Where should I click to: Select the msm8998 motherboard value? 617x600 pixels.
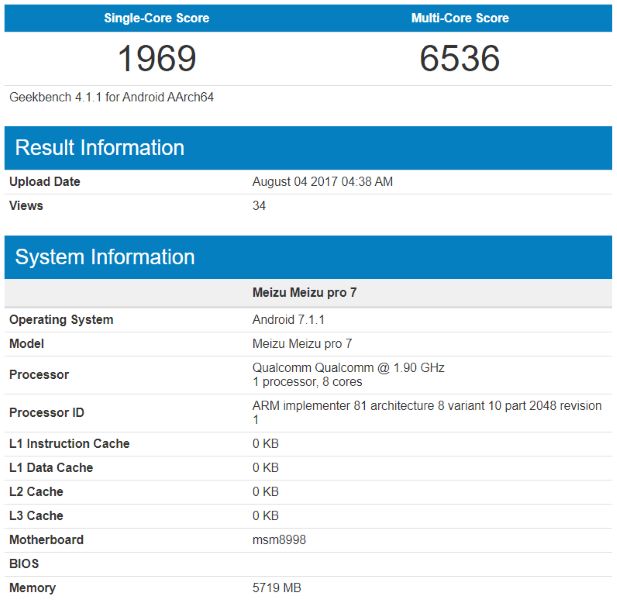tap(279, 540)
